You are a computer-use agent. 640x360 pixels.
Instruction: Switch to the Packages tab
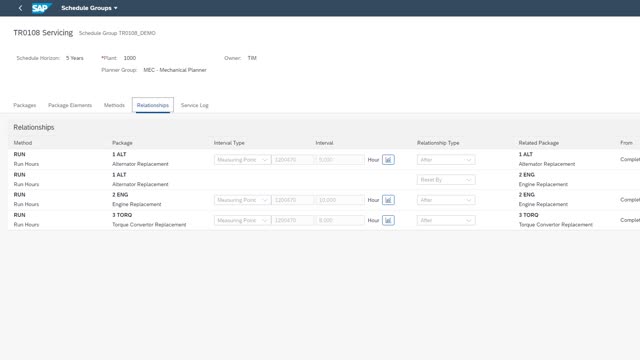pyautogui.click(x=24, y=105)
